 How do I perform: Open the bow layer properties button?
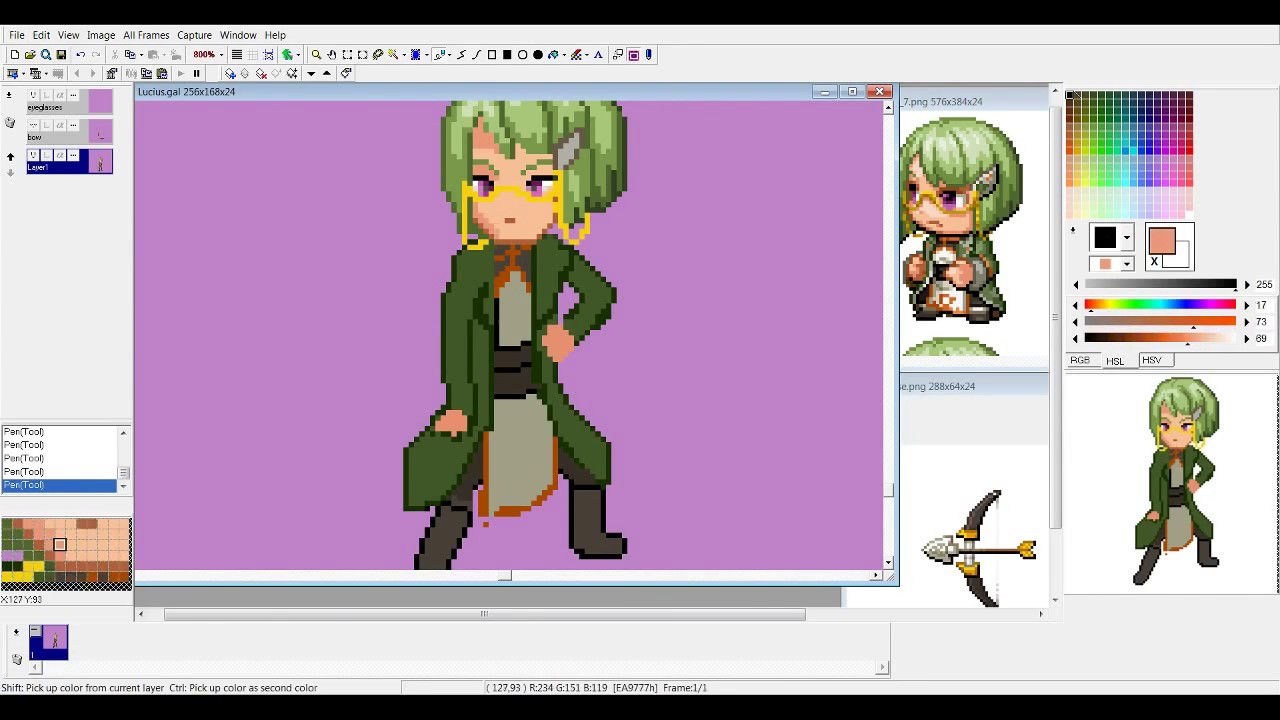tap(73, 125)
